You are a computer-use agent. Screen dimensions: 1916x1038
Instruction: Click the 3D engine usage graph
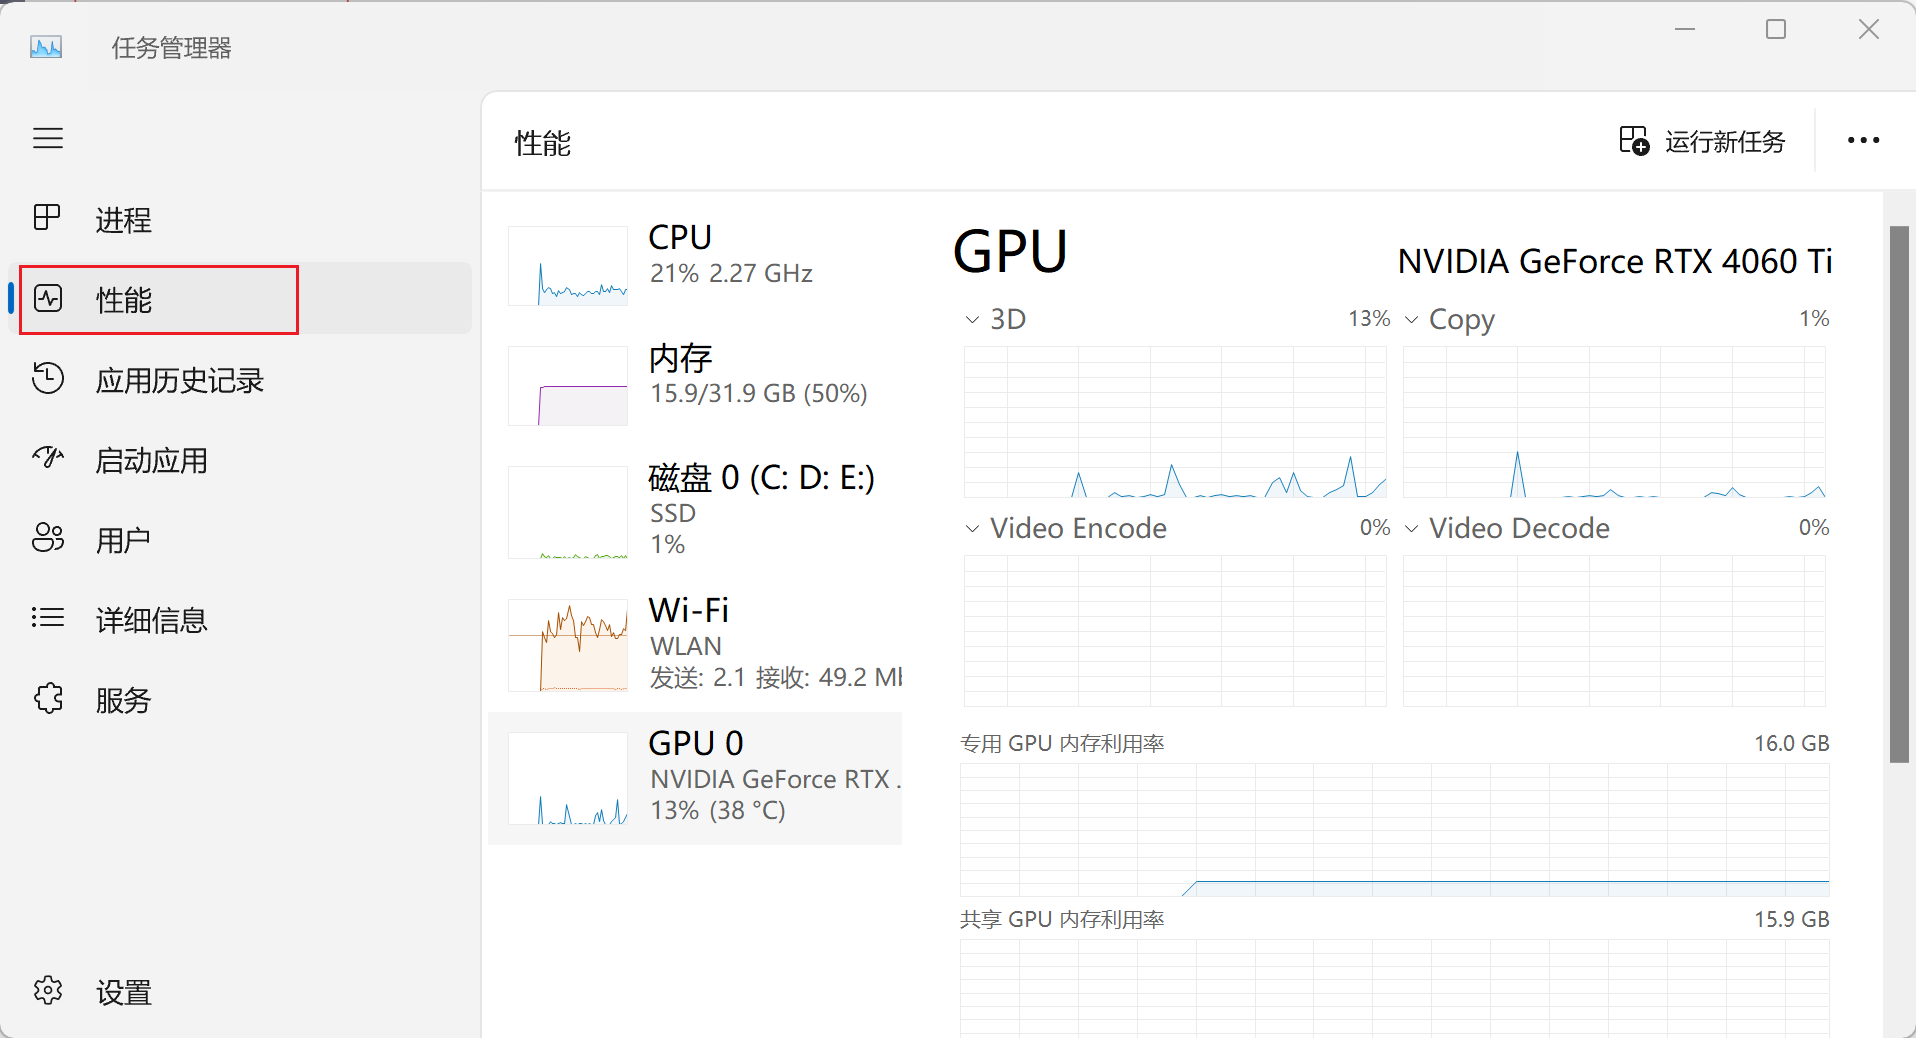click(x=1175, y=422)
